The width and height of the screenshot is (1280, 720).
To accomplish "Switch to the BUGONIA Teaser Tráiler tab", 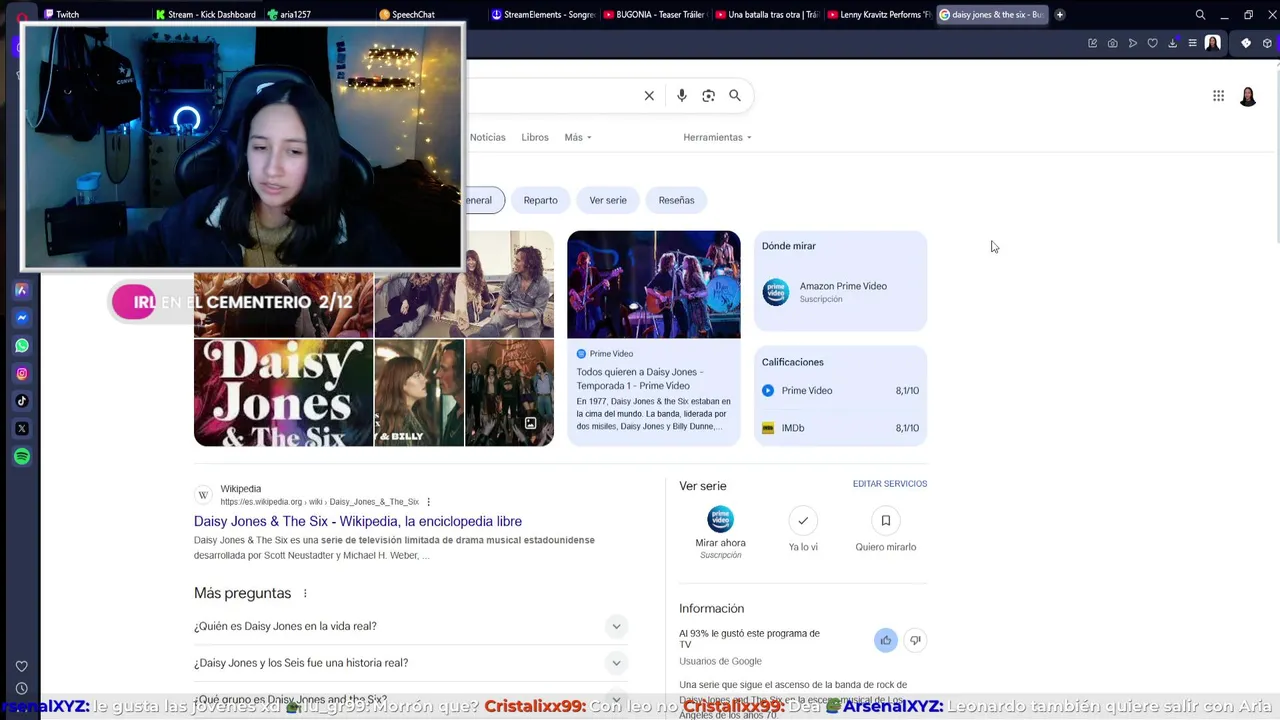I will (x=655, y=15).
